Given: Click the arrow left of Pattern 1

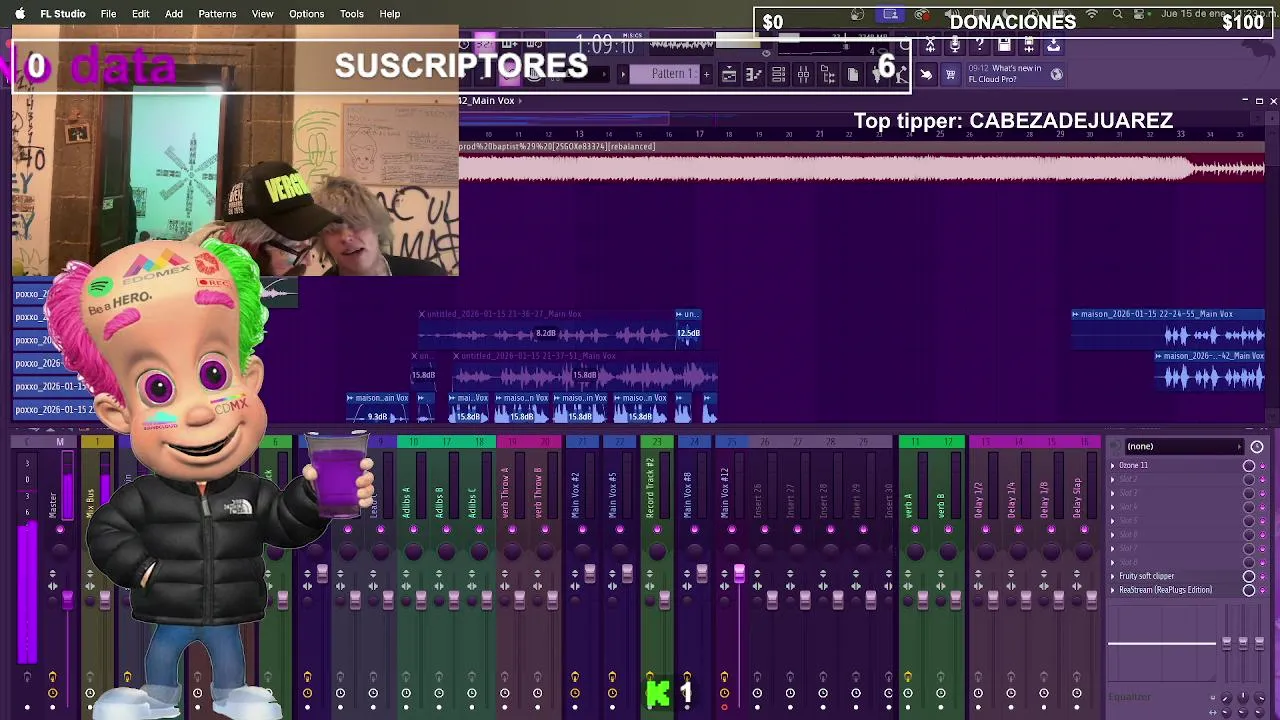Looking at the screenshot, I should 623,74.
